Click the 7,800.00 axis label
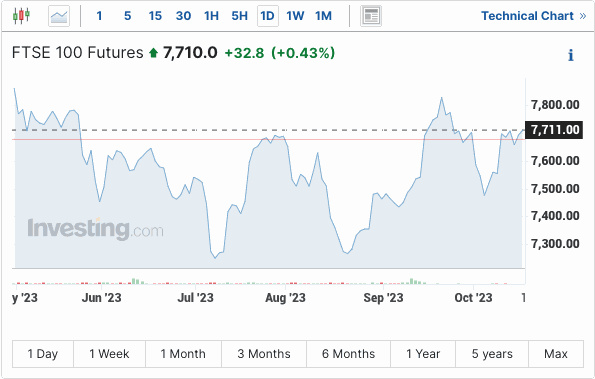Viewport: 595px width, 379px height. [555, 105]
